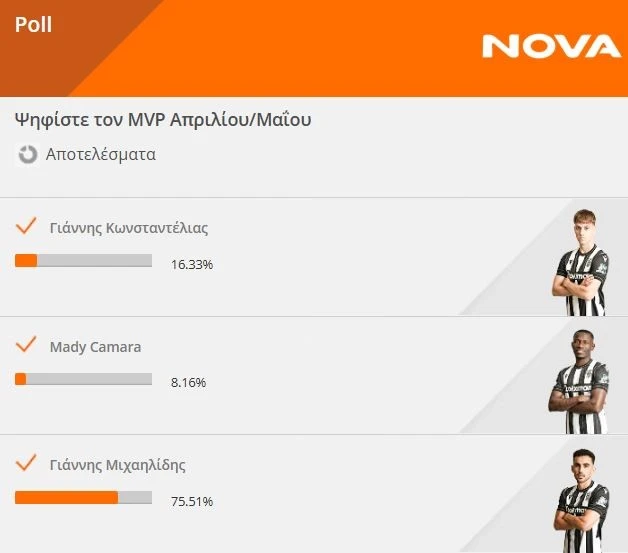
Task: Click the 75.51% progress bar
Action: point(83,497)
